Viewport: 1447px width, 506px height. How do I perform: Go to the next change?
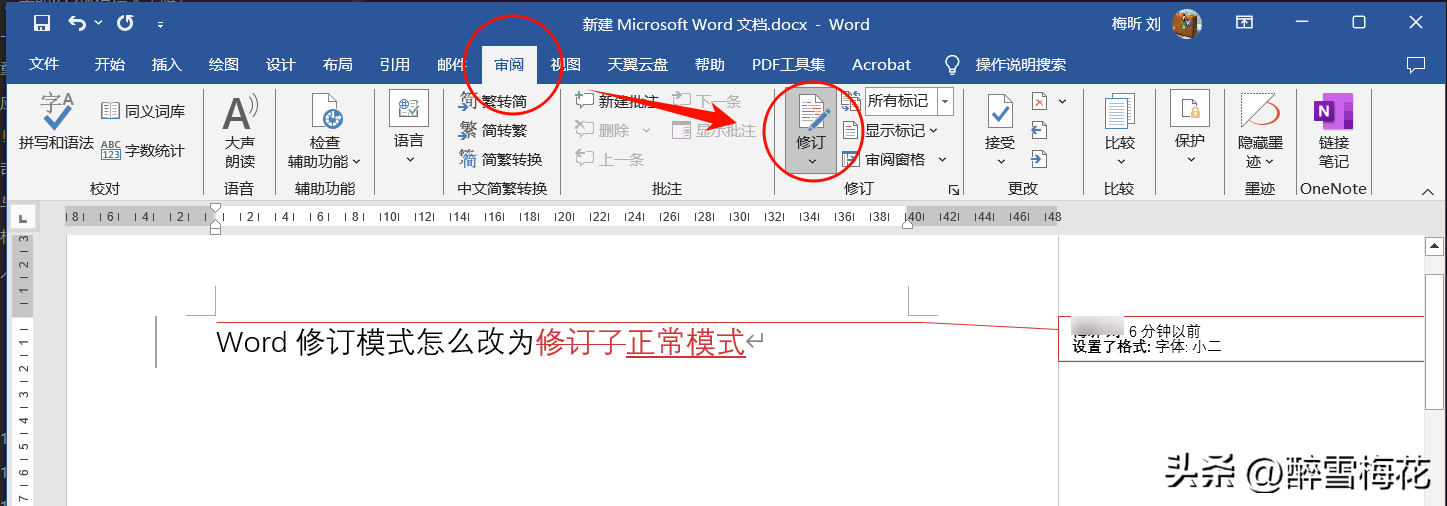(1039, 159)
